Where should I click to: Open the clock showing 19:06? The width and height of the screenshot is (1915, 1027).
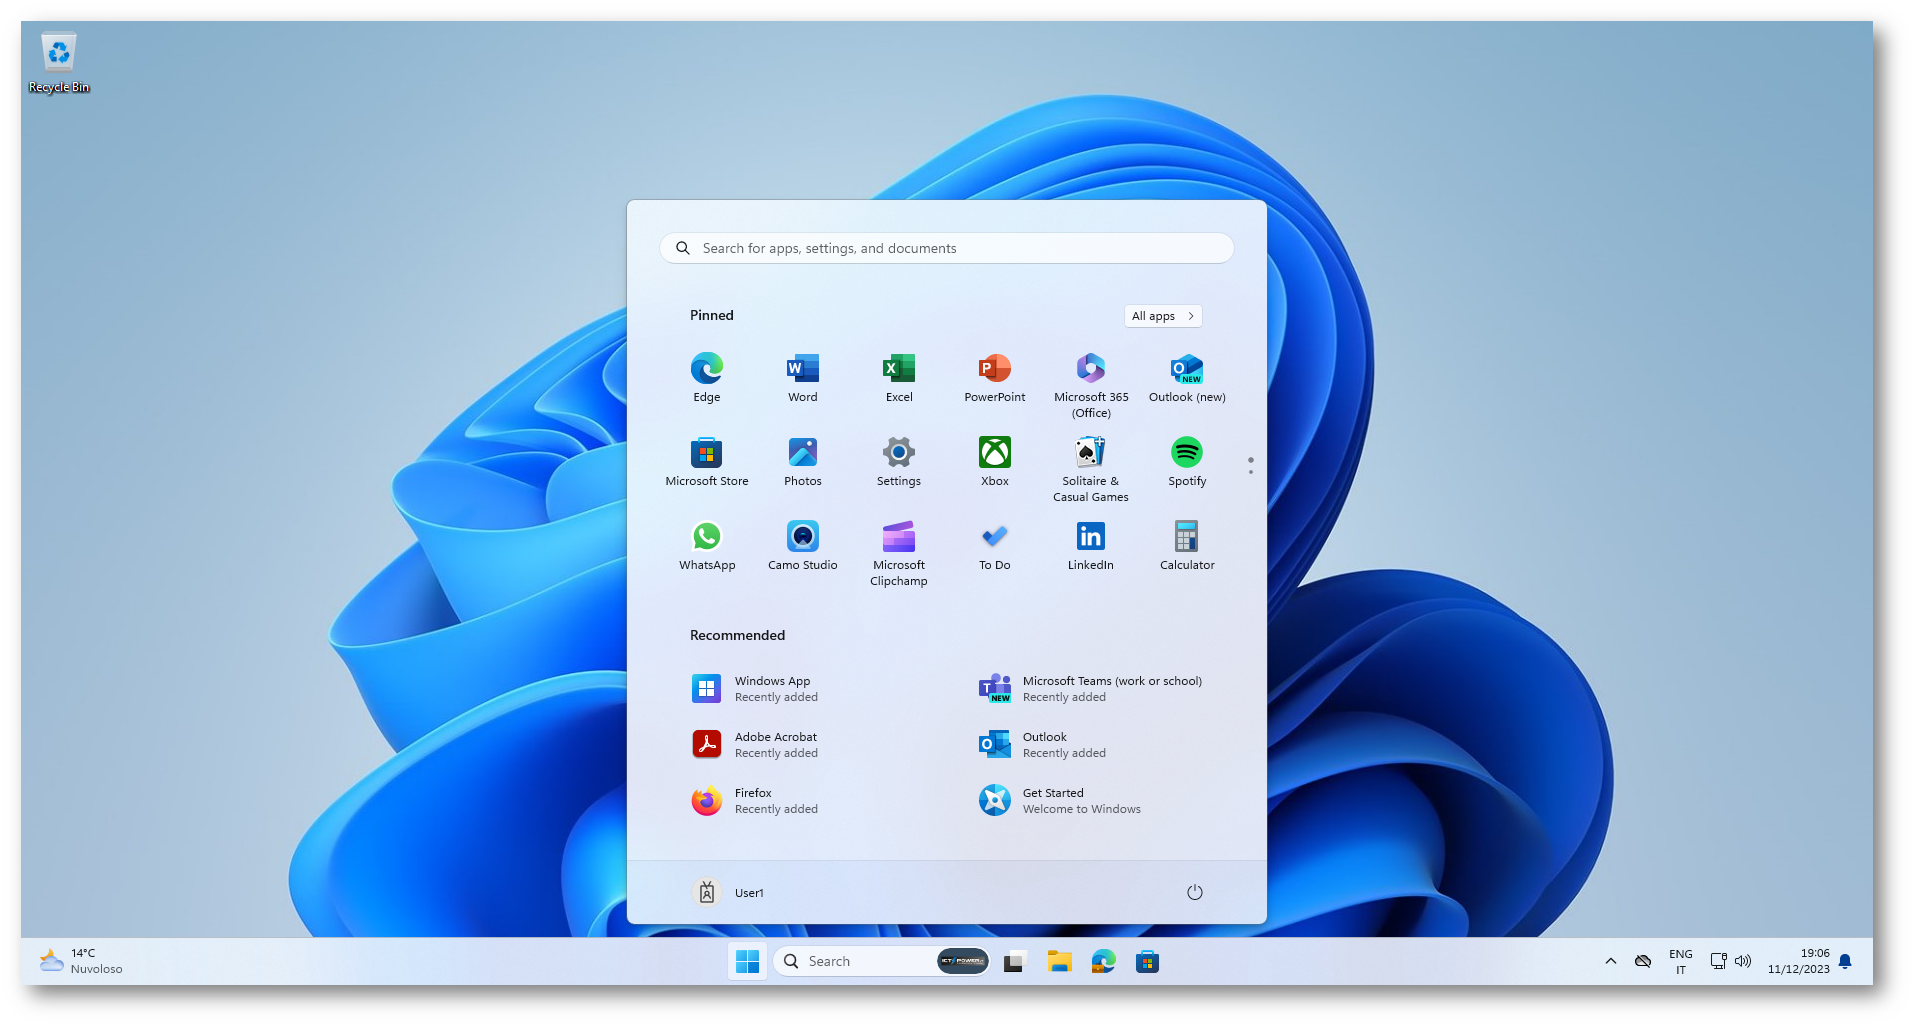[1799, 962]
